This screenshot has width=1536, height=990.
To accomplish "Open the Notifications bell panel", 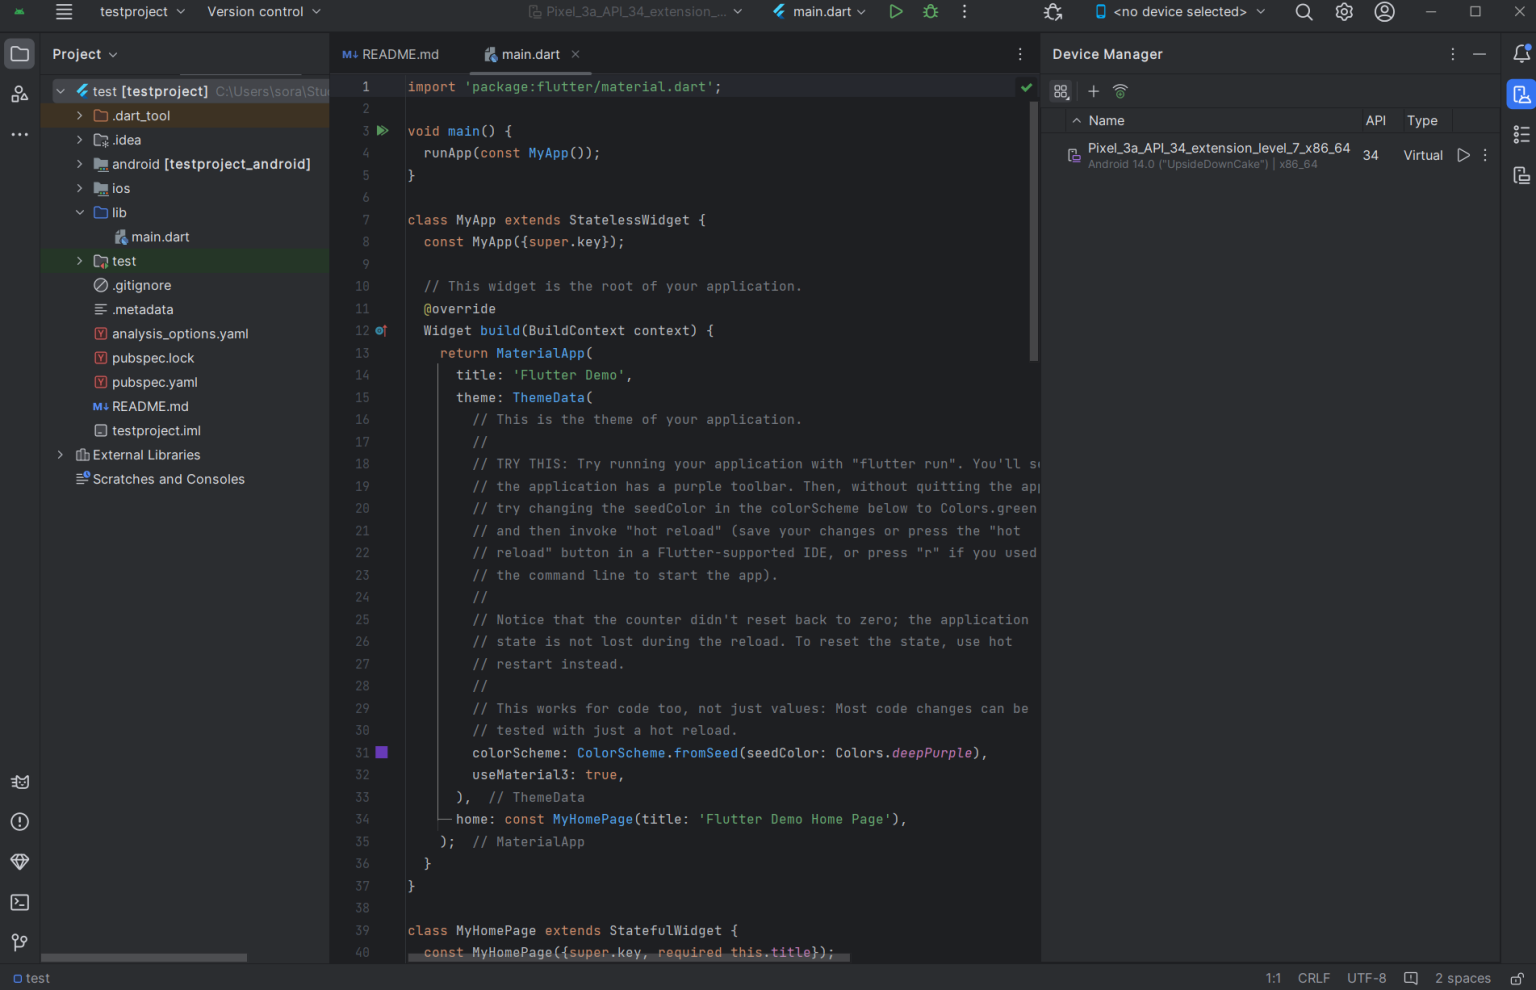I will pyautogui.click(x=1521, y=54).
